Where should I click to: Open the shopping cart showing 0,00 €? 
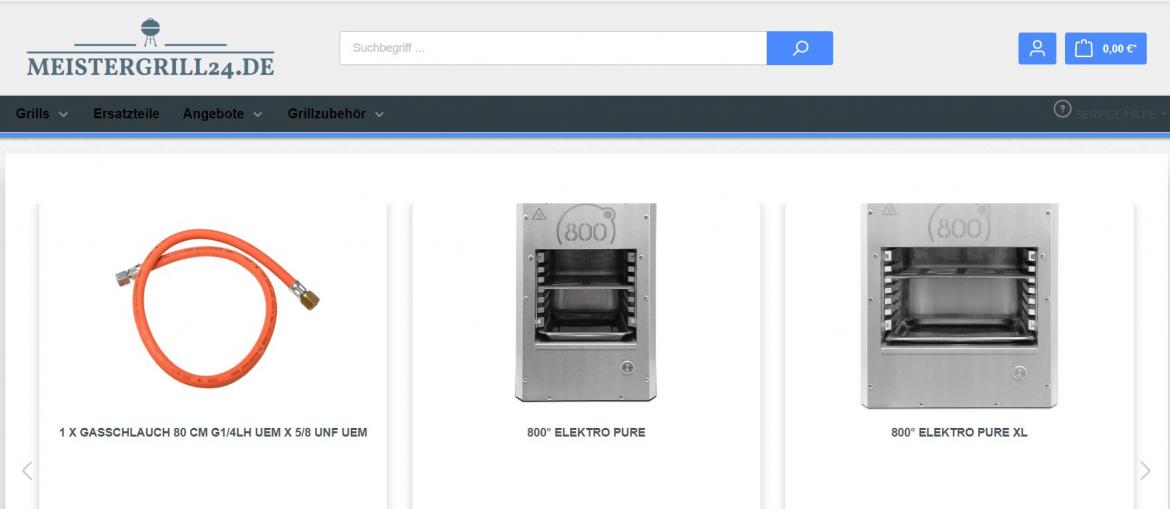pyautogui.click(x=1105, y=49)
